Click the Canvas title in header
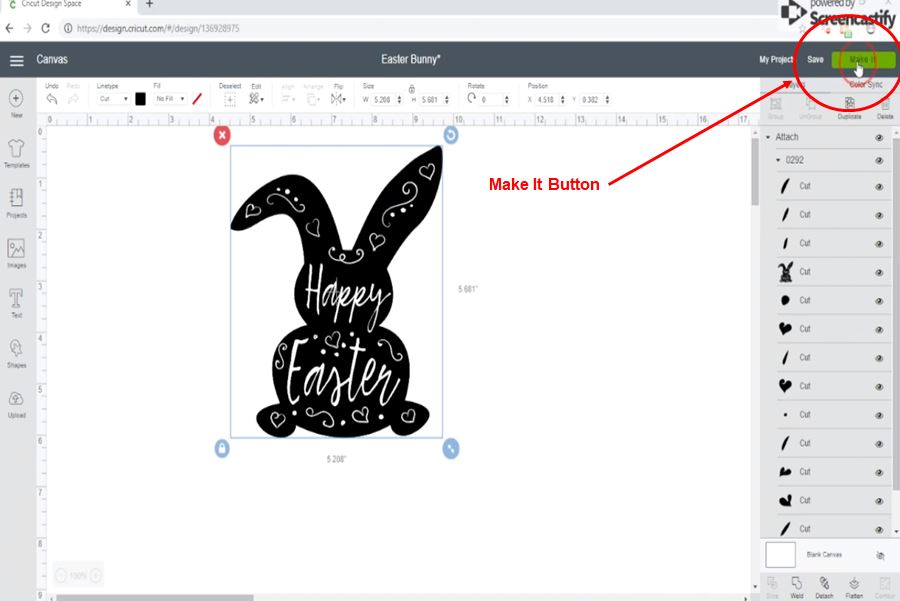Viewport: 900px width, 601px height. tap(52, 60)
